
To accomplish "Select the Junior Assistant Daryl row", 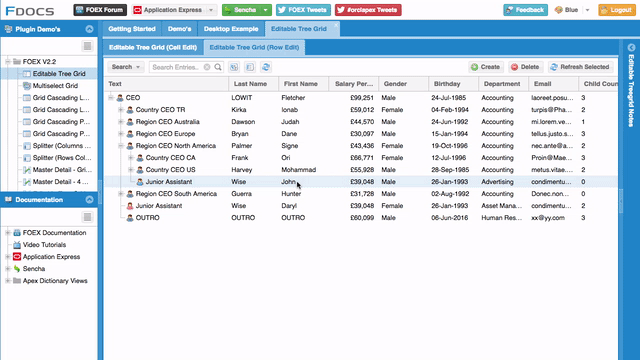I will pyautogui.click(x=361, y=206).
